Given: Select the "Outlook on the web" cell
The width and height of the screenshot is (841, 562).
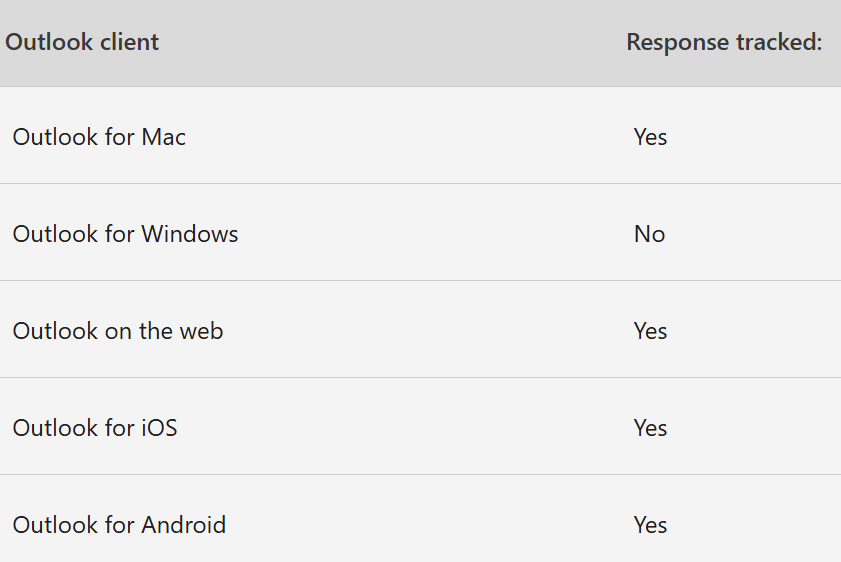Looking at the screenshot, I should tap(118, 331).
